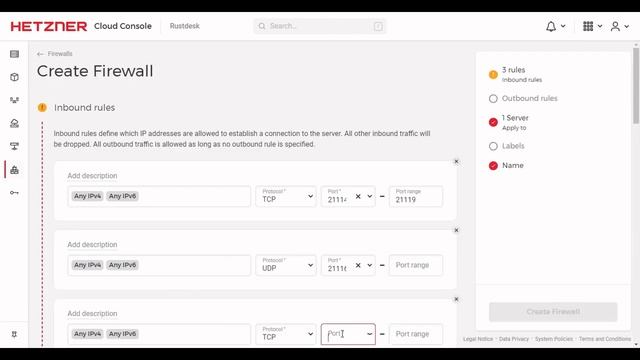Clear port value in first TCP rule

(358, 196)
